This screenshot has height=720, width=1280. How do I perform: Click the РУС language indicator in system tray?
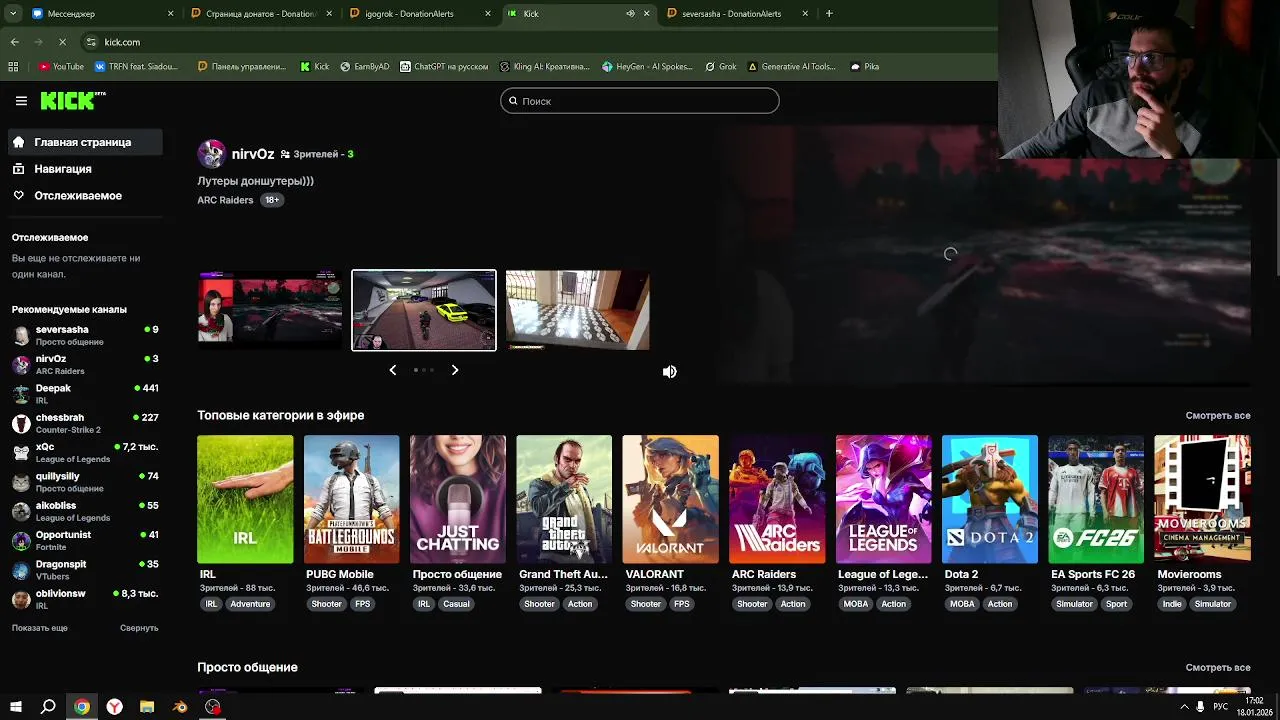(1220, 707)
